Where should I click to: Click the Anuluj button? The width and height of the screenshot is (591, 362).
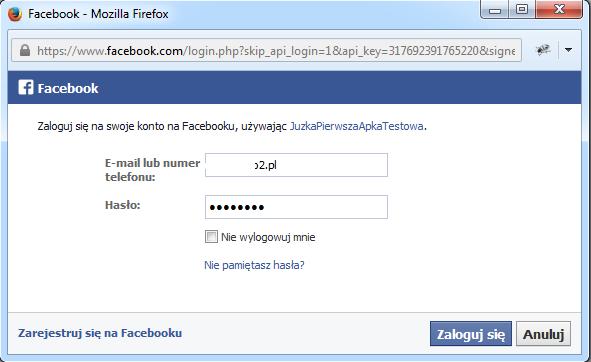(x=544, y=334)
